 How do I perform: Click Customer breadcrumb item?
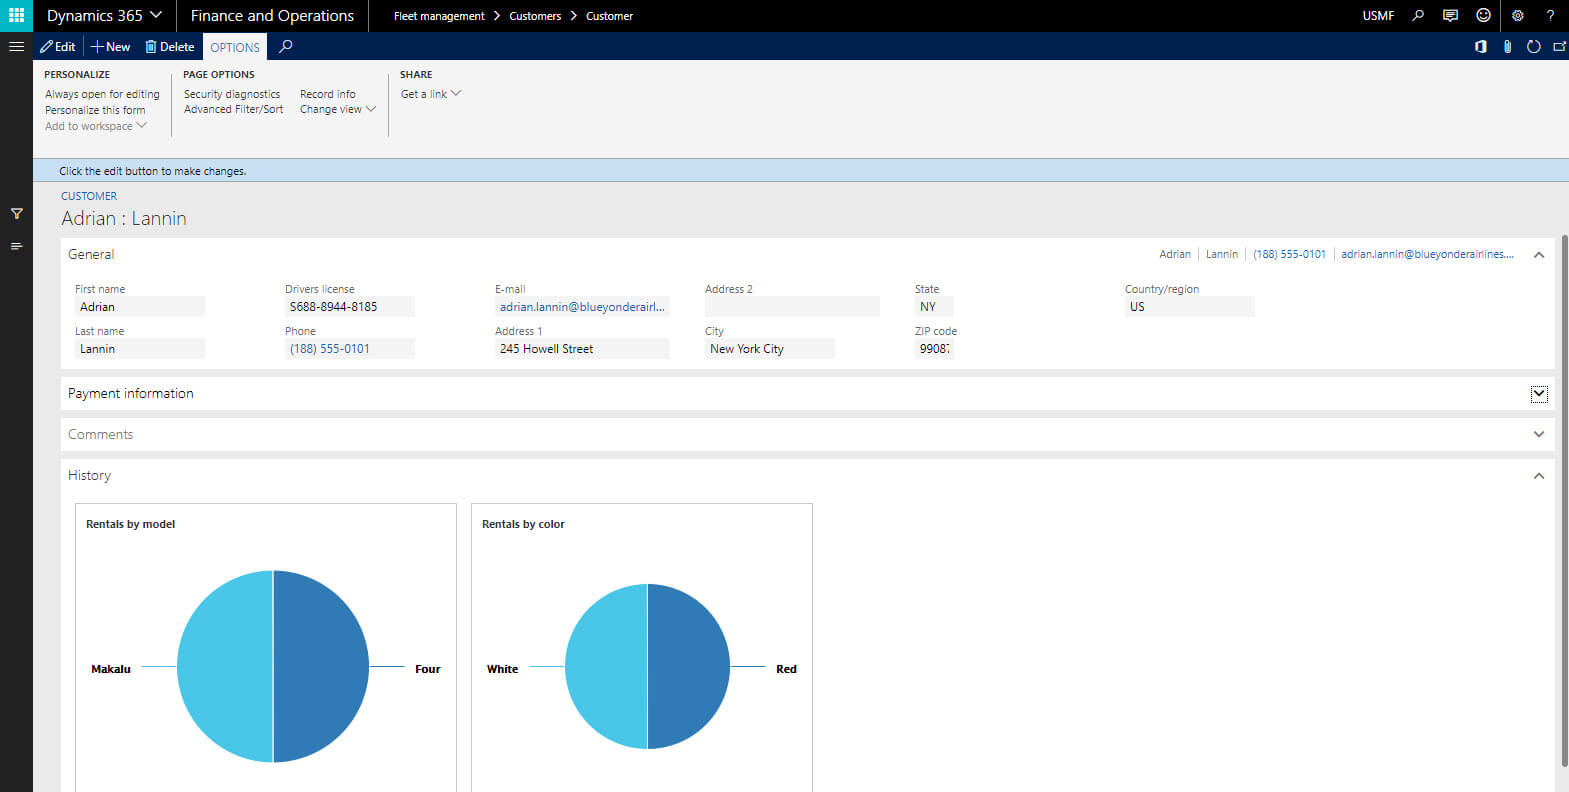pos(609,16)
